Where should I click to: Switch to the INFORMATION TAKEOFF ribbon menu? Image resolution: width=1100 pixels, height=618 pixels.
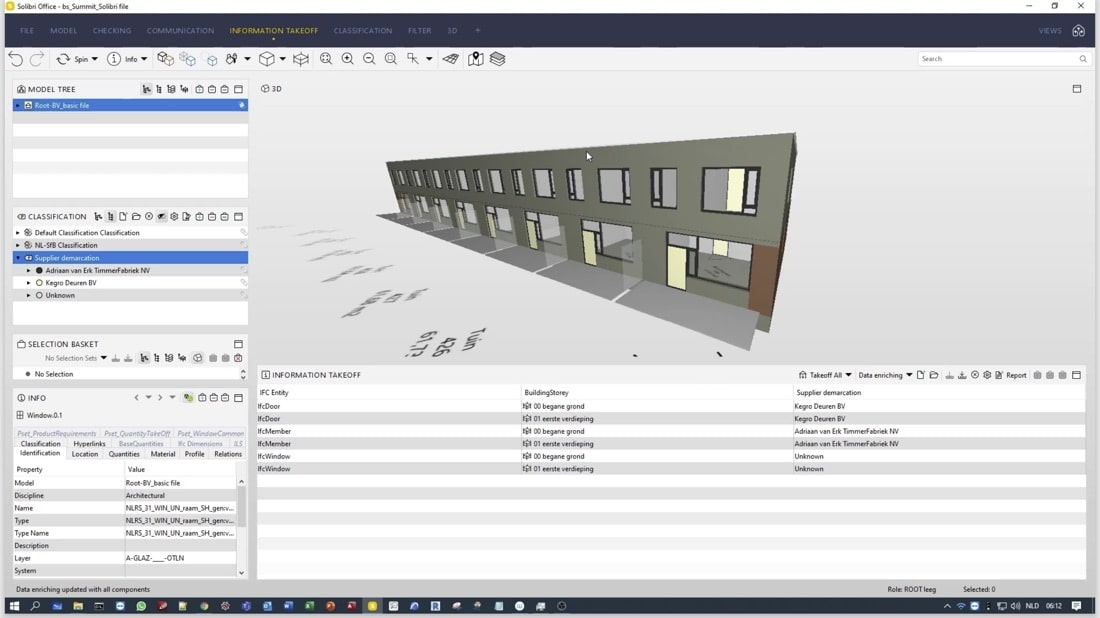point(273,30)
